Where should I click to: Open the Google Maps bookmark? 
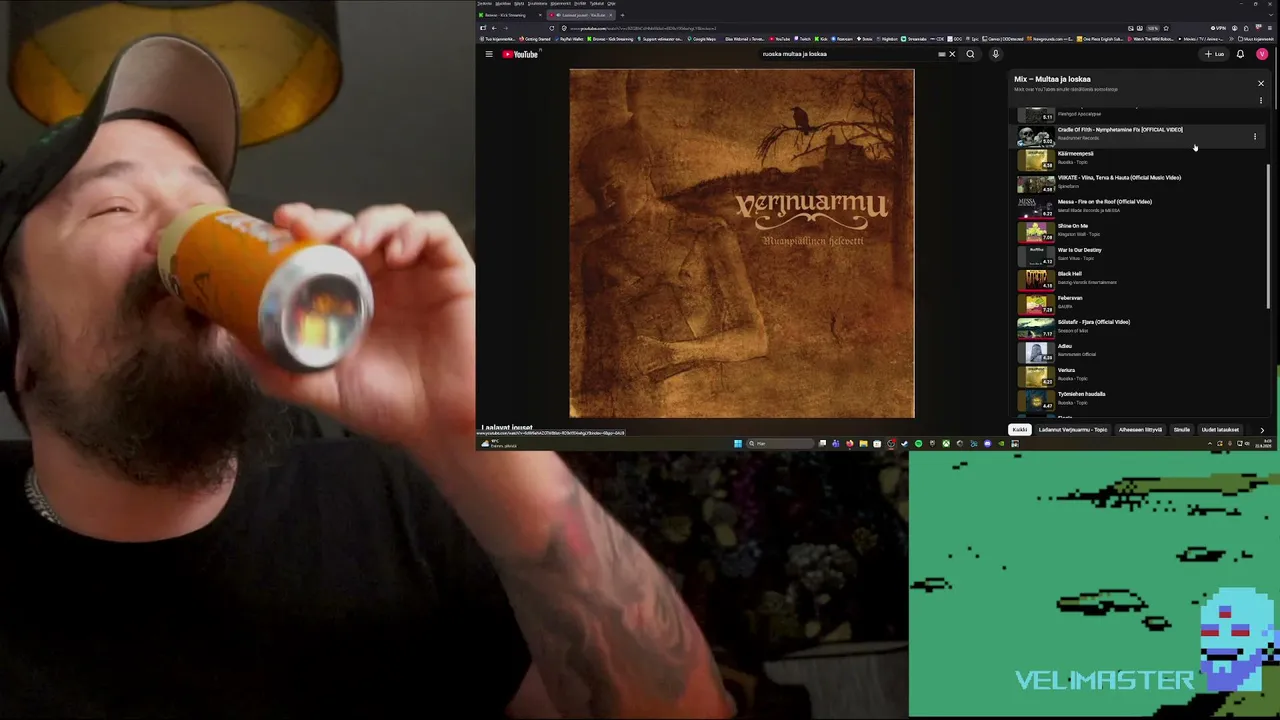tap(702, 39)
